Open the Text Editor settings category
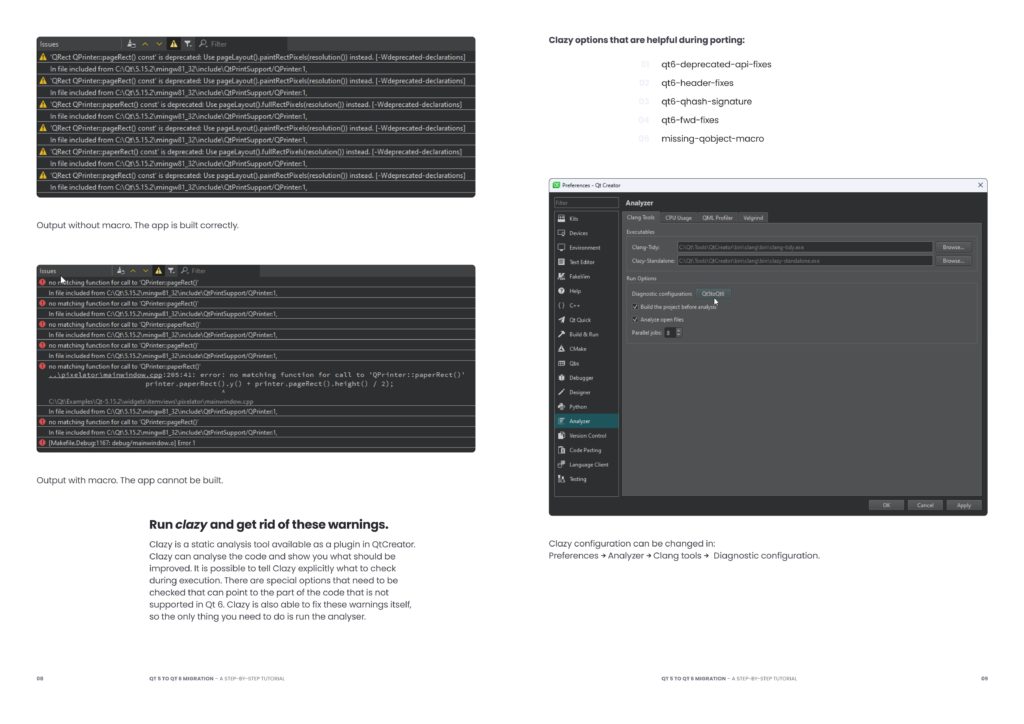 point(581,262)
